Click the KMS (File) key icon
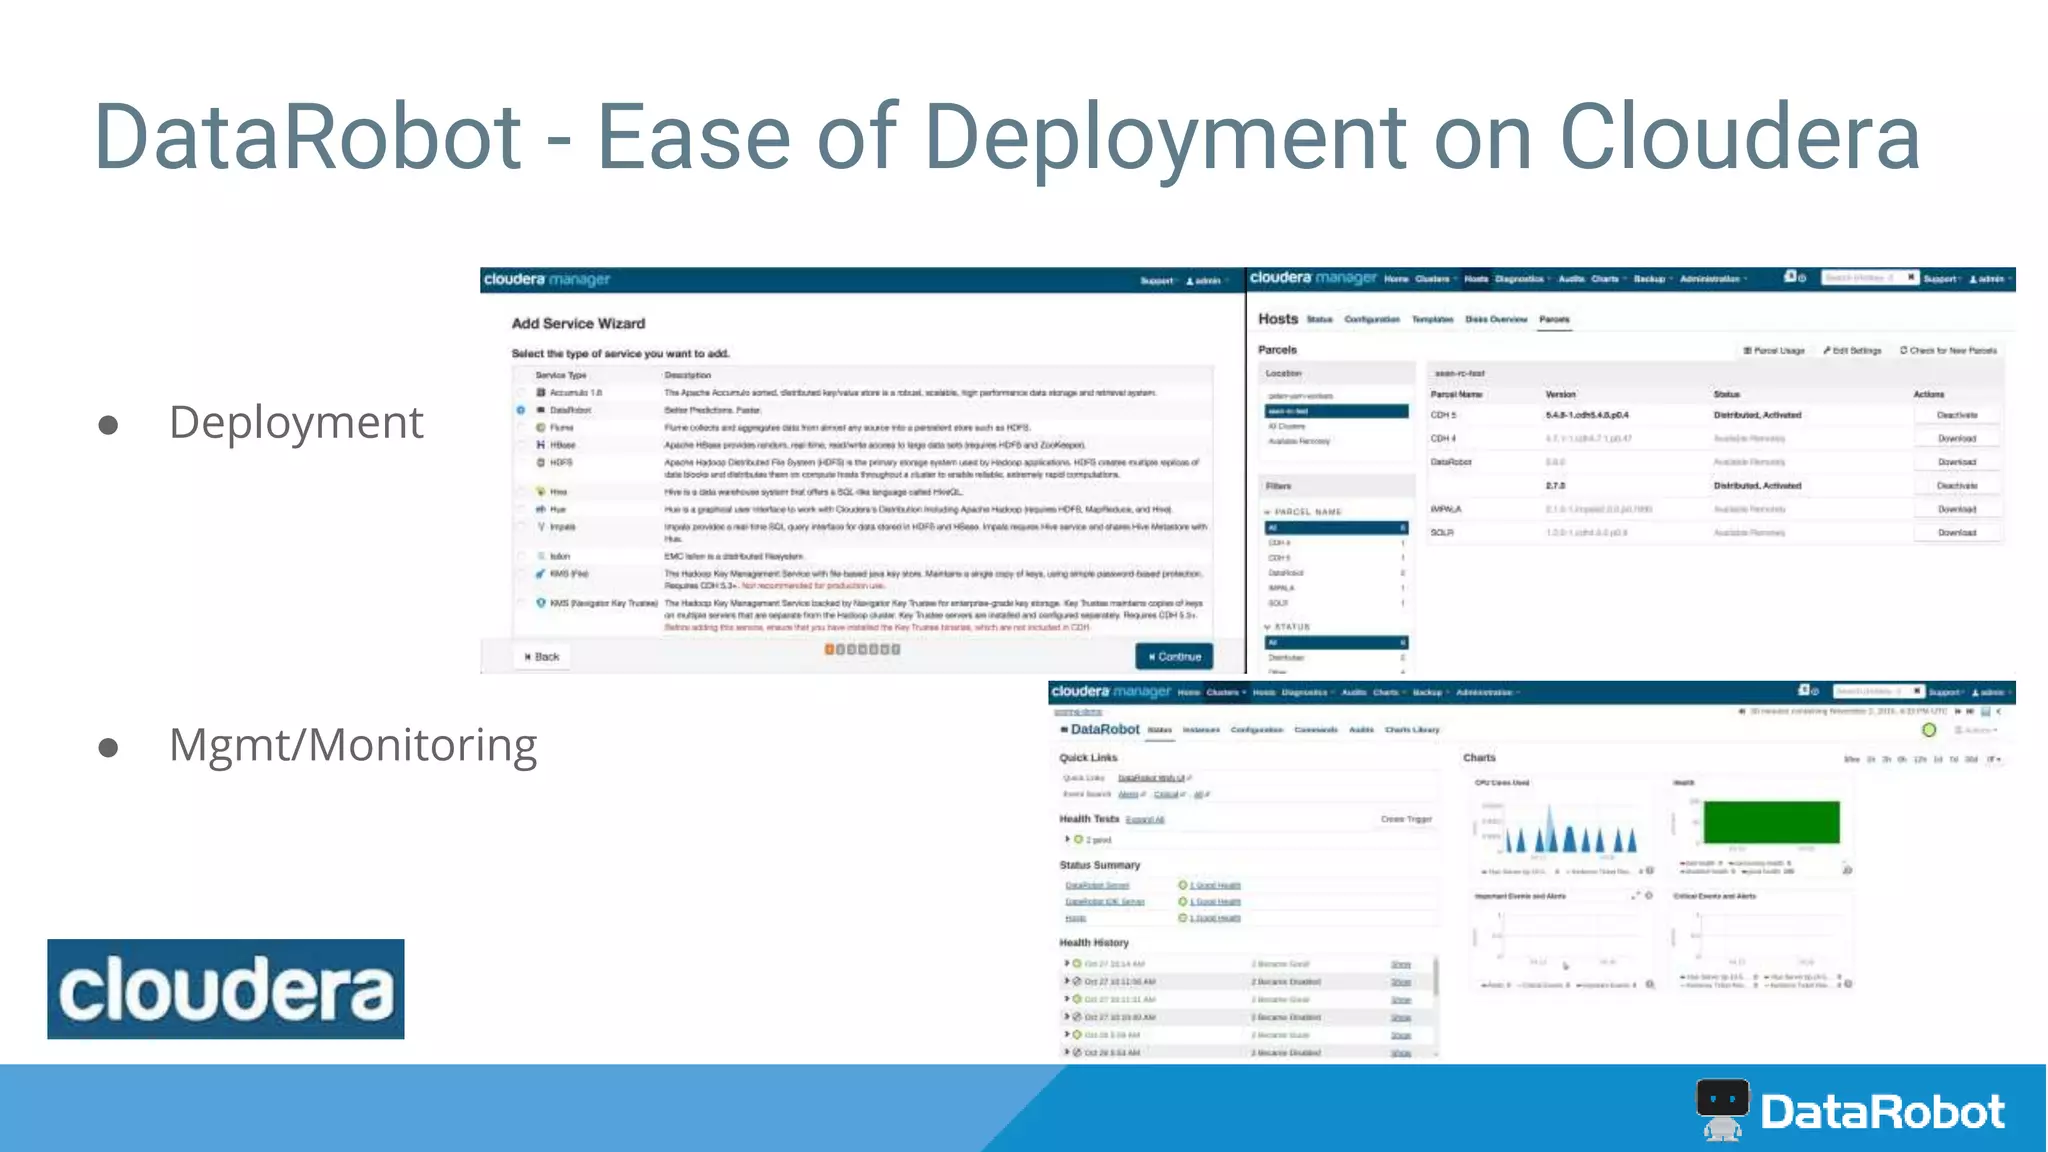The image size is (2048, 1152). [x=541, y=573]
